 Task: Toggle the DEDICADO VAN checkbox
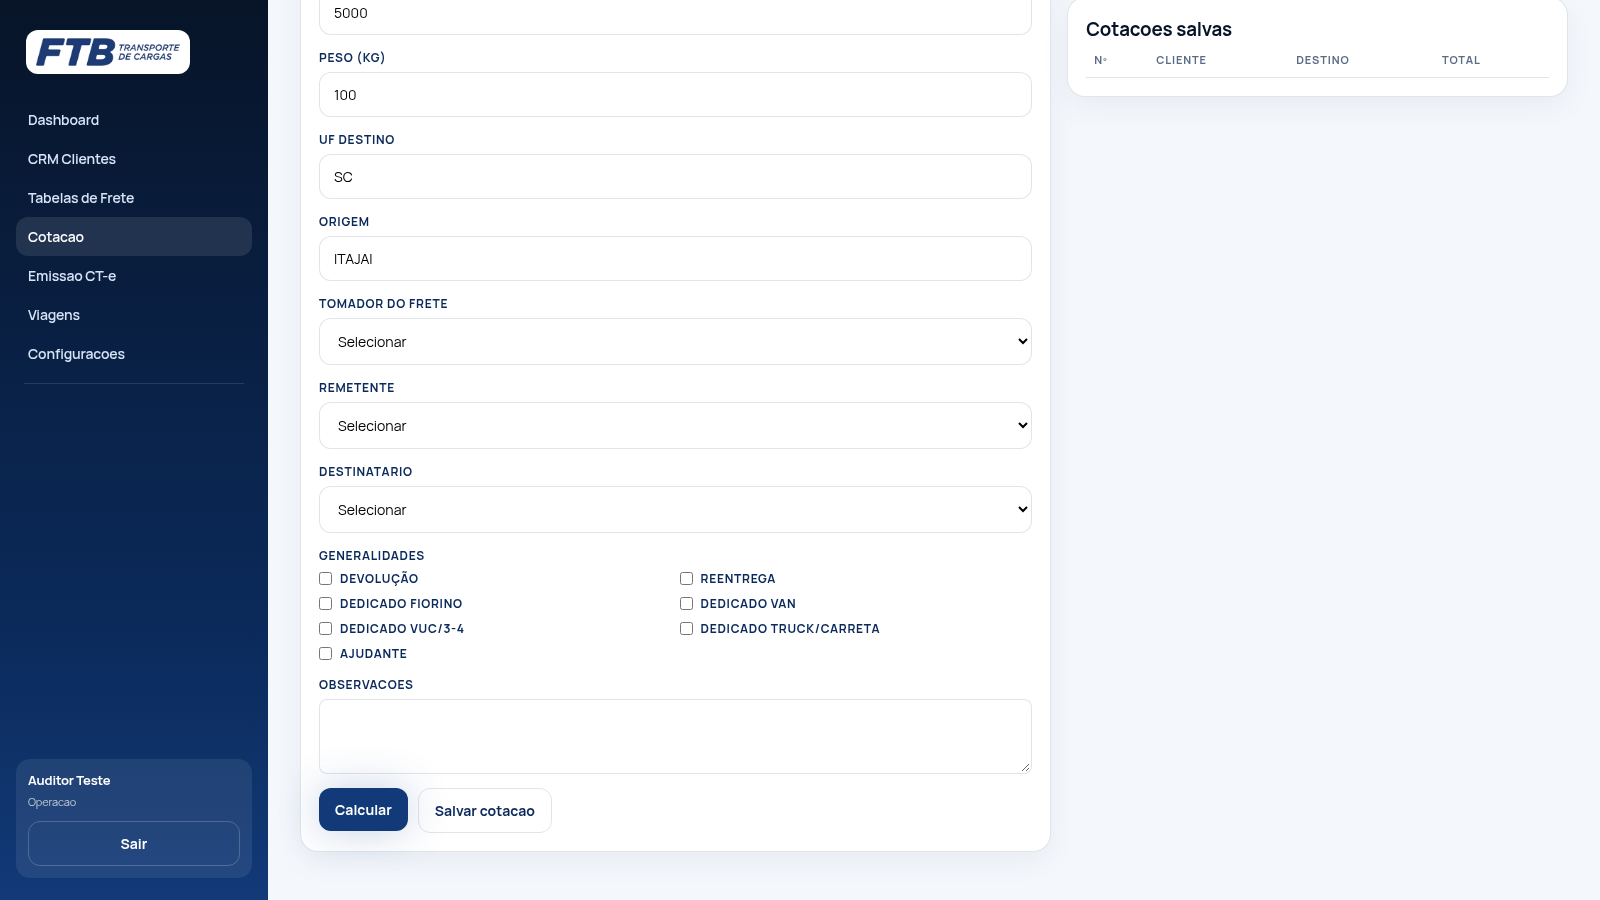(686, 604)
